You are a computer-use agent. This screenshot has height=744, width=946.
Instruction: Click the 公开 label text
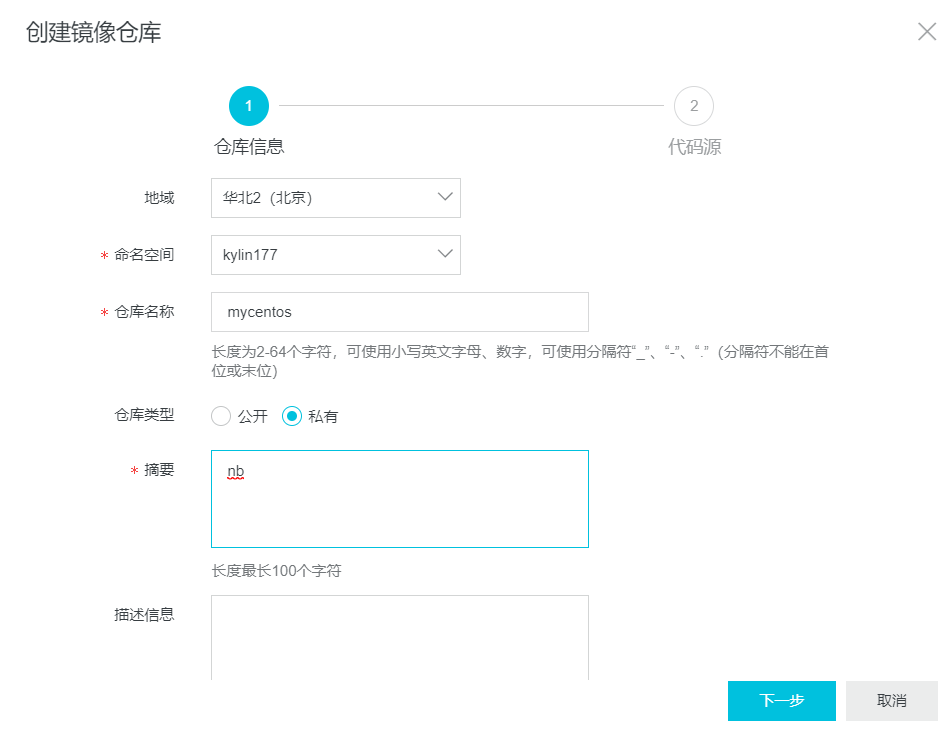coord(252,416)
